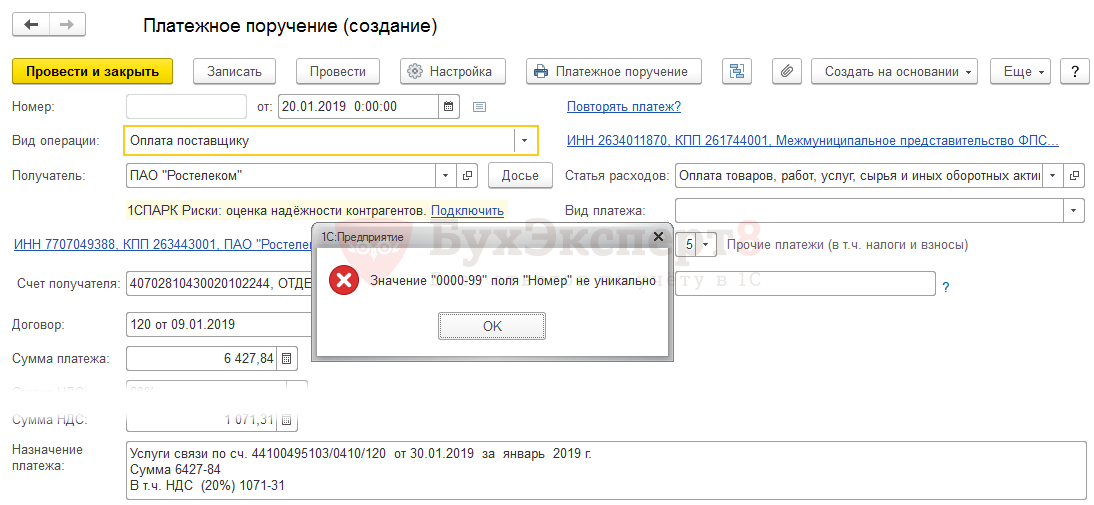Click the paperclip attachments icon
Viewport: 1094px width, 505px height.
pyautogui.click(x=787, y=72)
